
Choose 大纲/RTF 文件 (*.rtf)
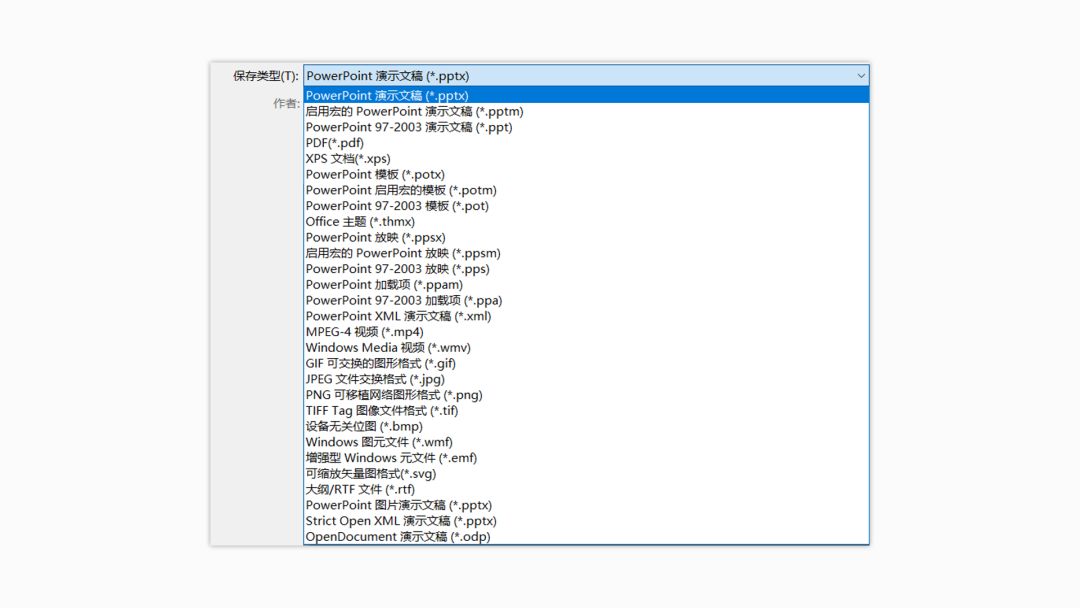(x=586, y=490)
